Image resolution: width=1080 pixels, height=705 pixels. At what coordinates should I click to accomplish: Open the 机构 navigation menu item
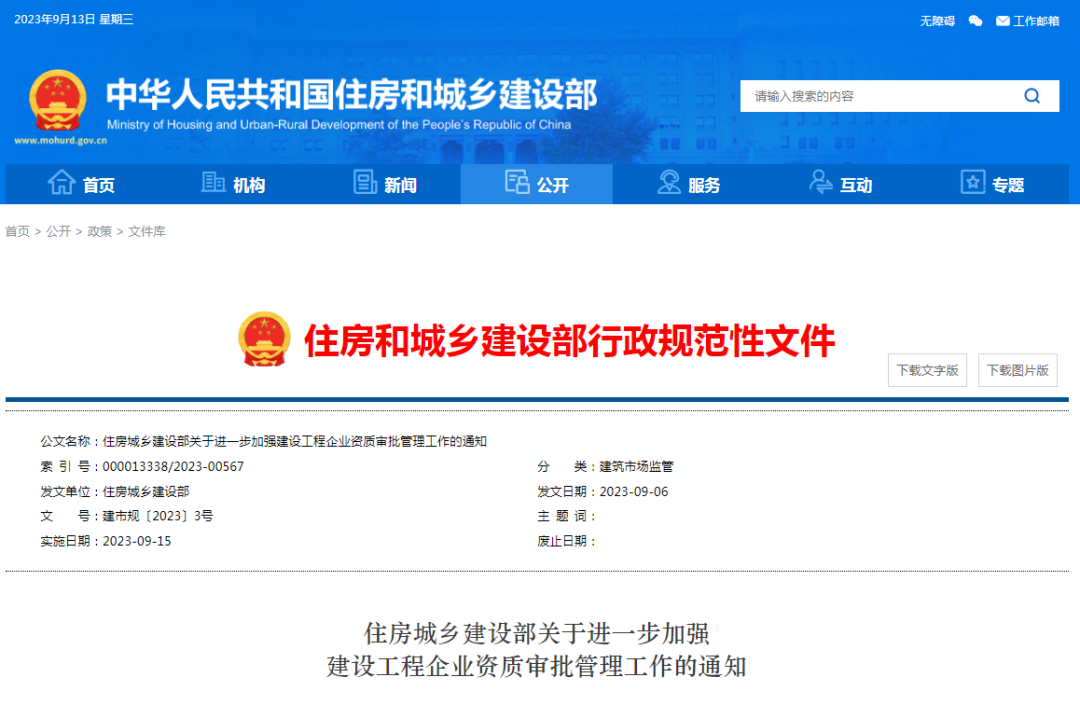233,184
